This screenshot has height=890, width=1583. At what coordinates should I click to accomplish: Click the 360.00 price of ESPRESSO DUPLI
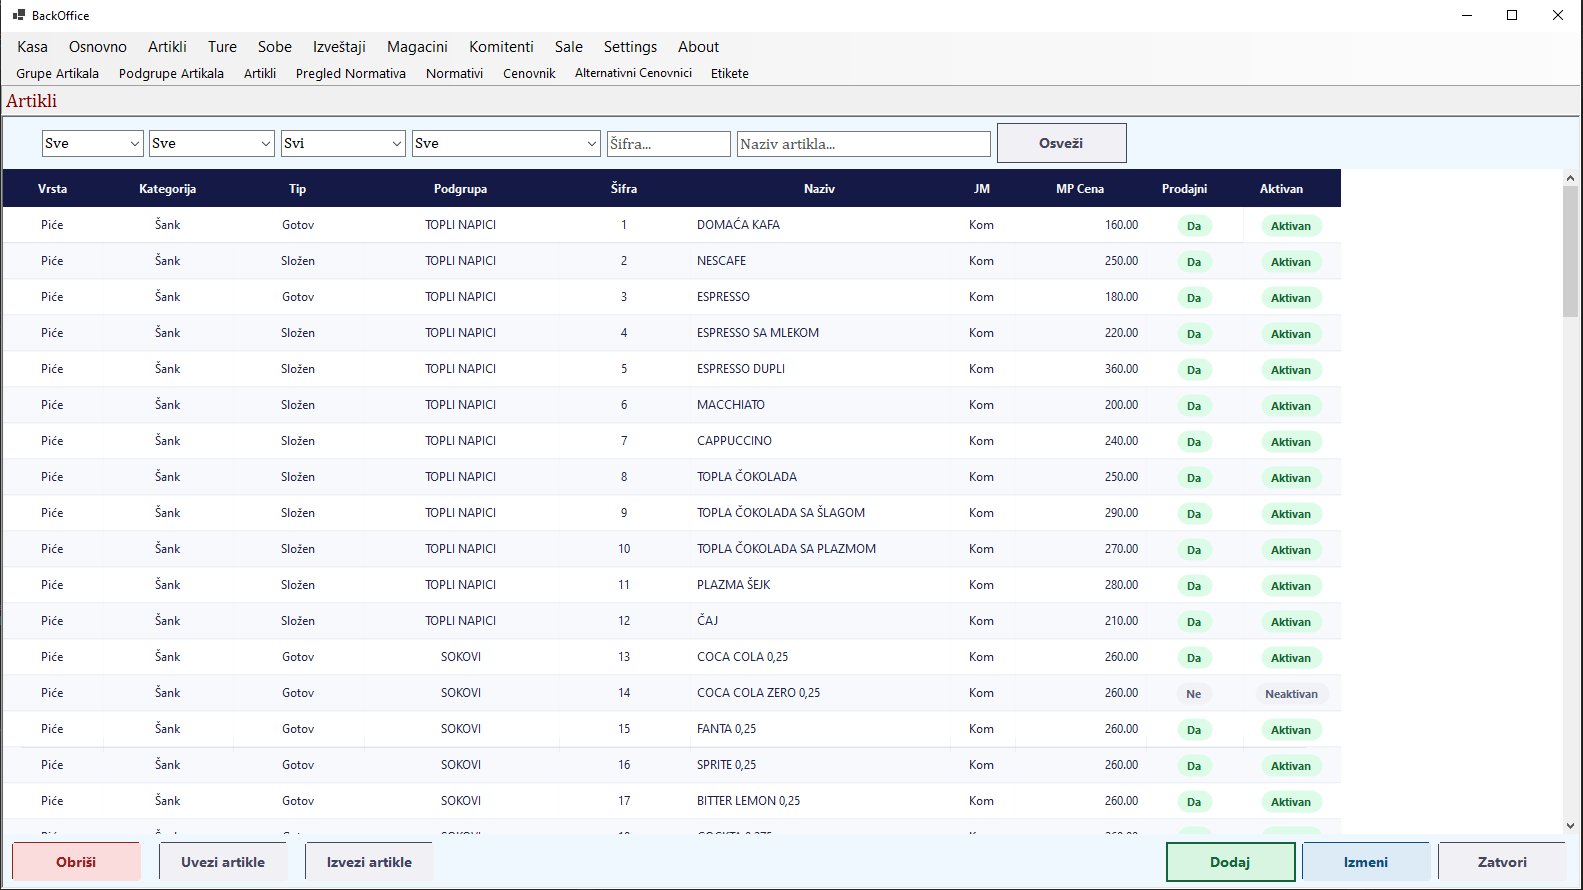coord(1121,369)
